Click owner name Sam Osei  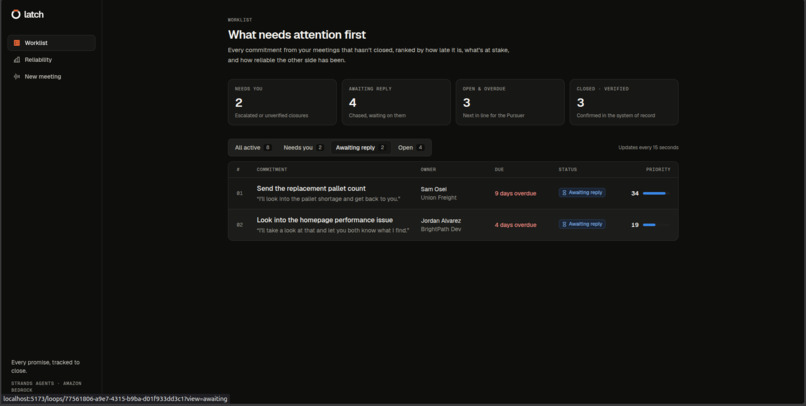point(433,189)
